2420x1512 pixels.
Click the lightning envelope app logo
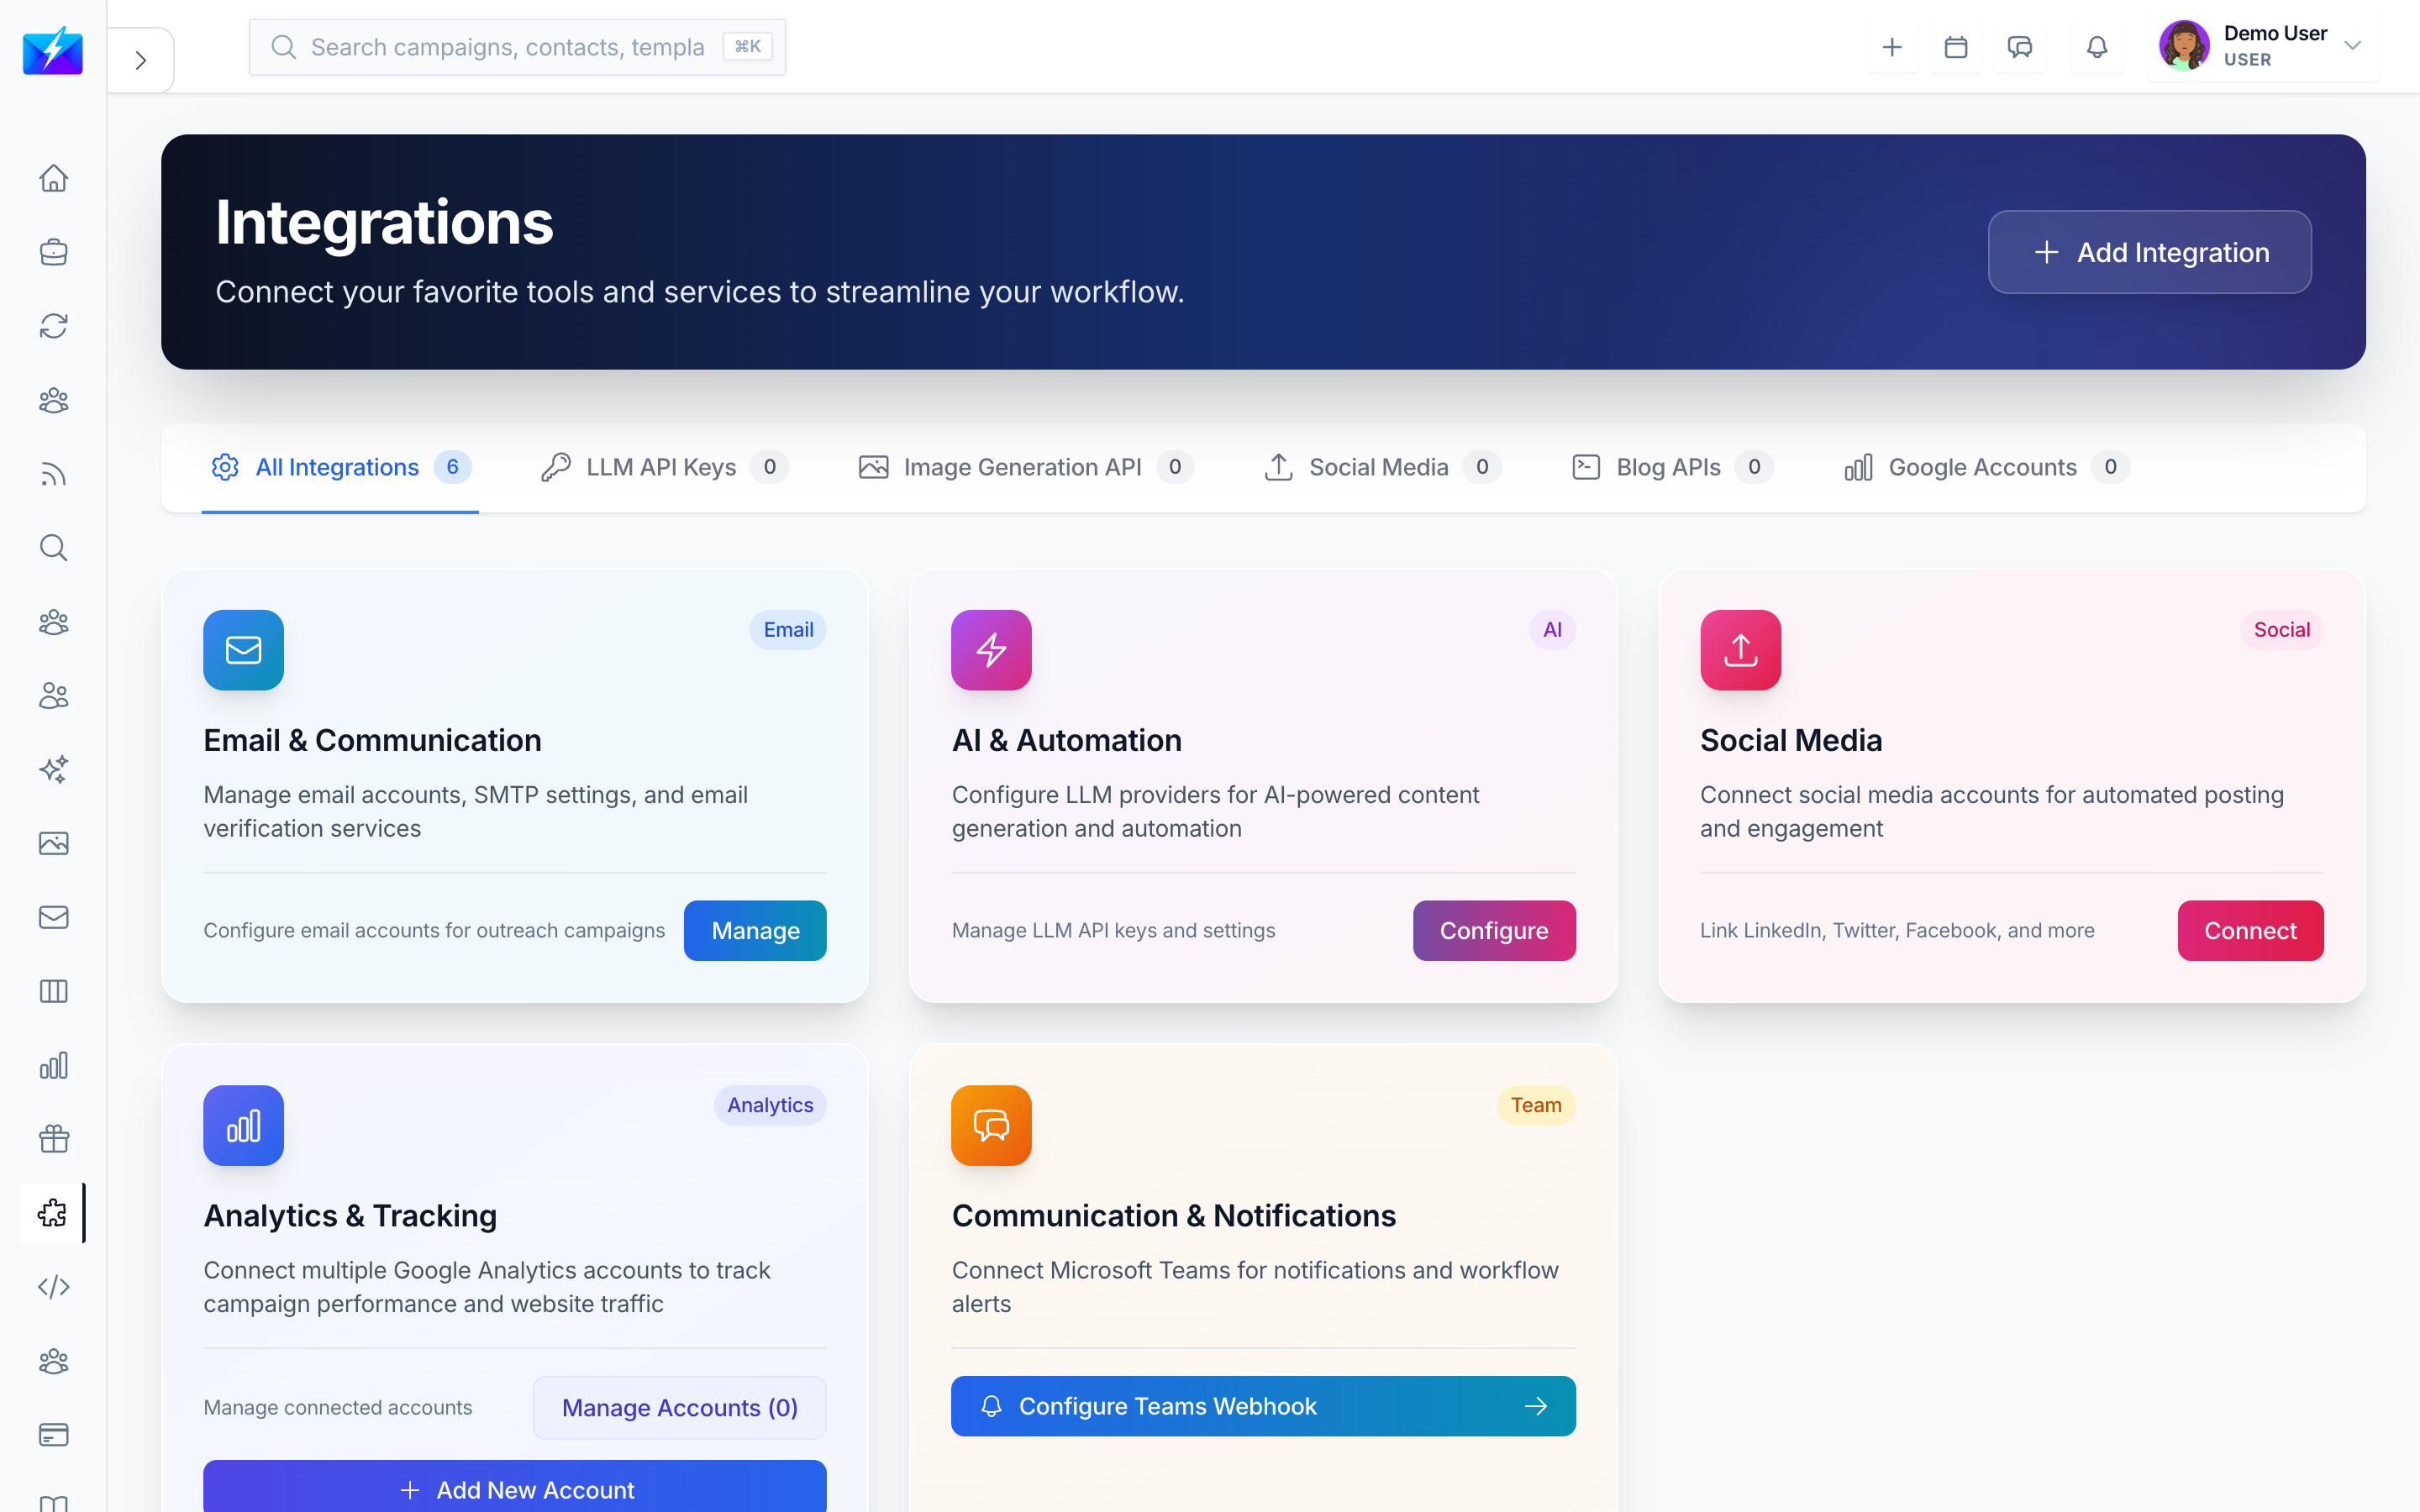(x=53, y=50)
